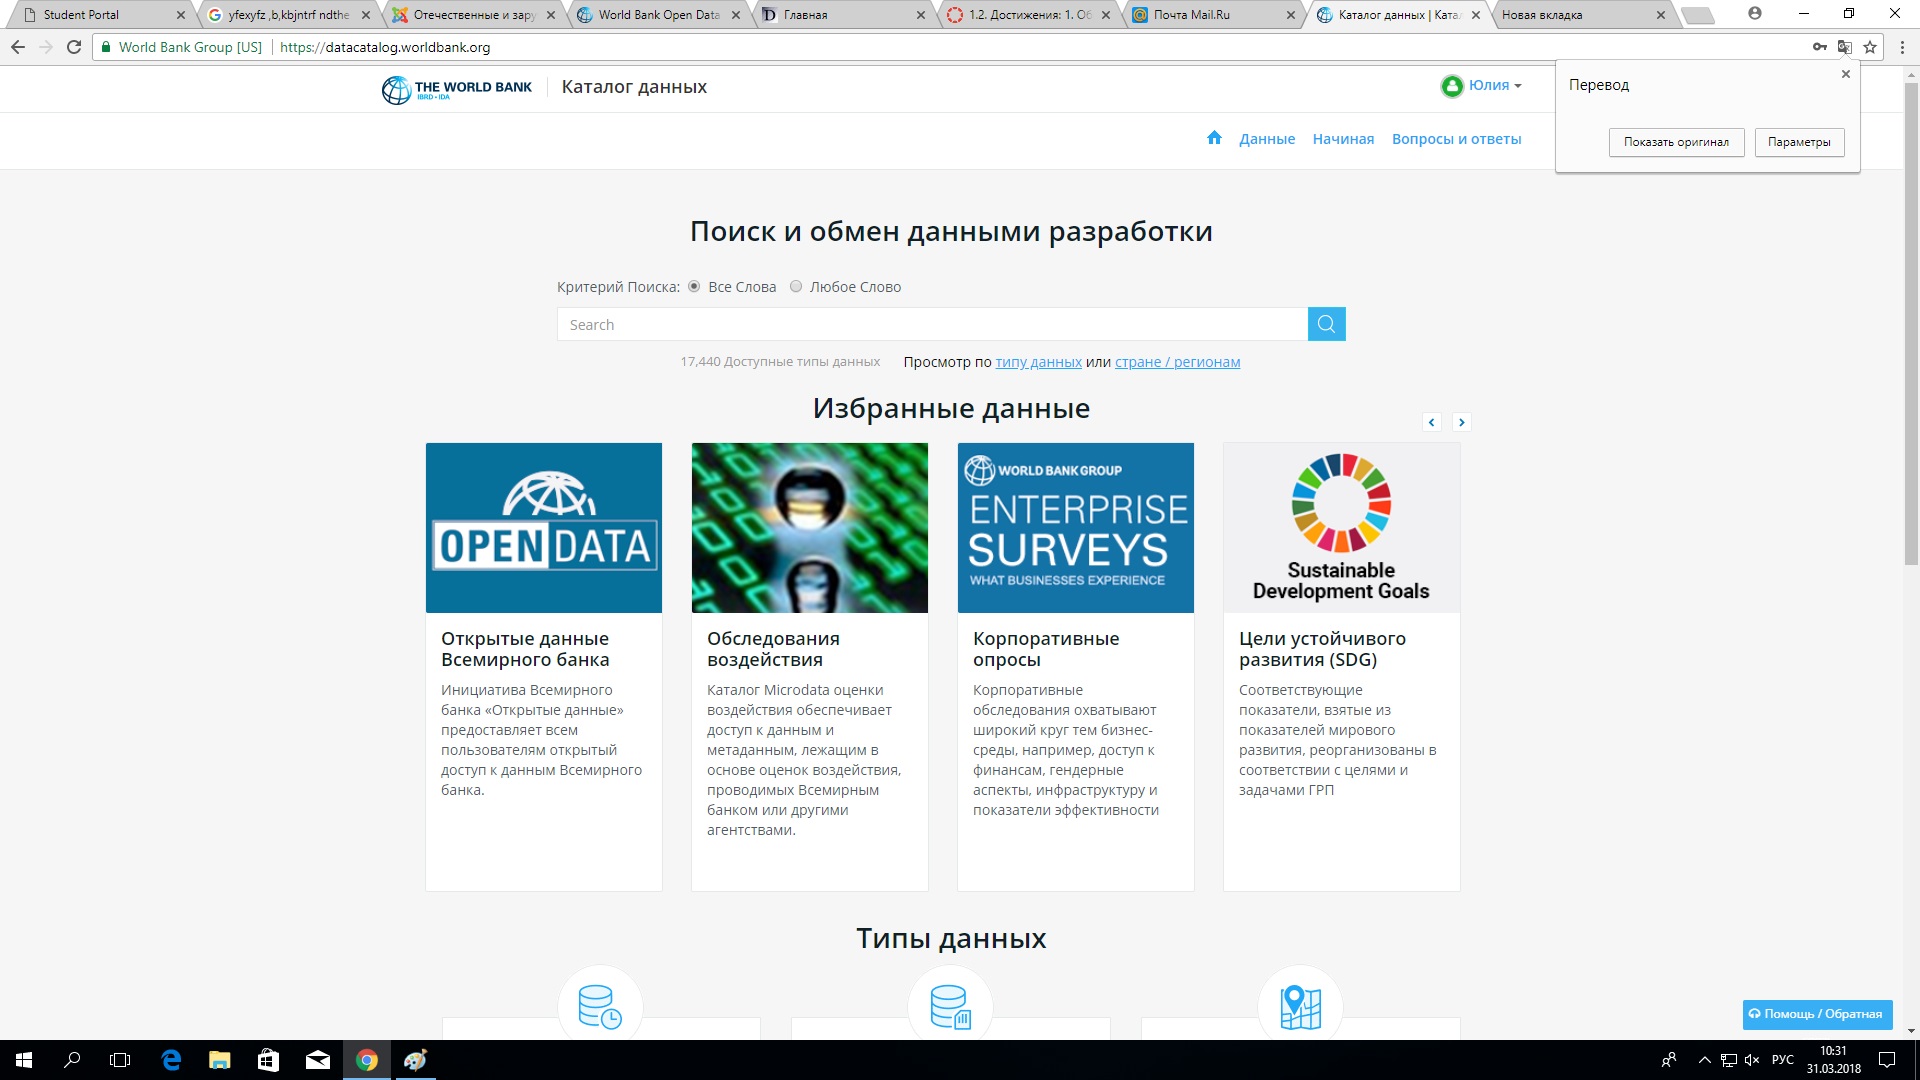
Task: Reload the page with refresh icon
Action: coord(74,47)
